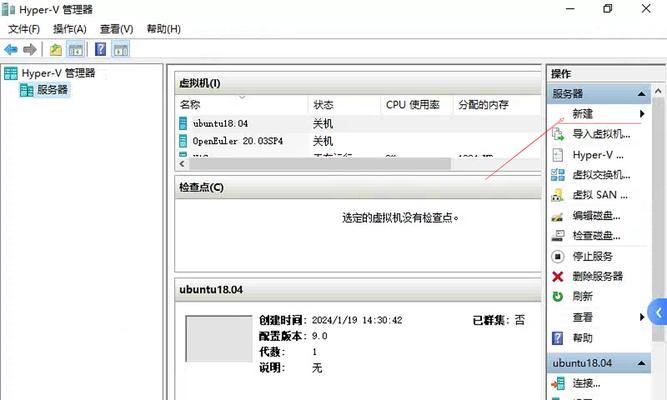
Task: Click the 编辑磁盘 icon
Action: [557, 216]
